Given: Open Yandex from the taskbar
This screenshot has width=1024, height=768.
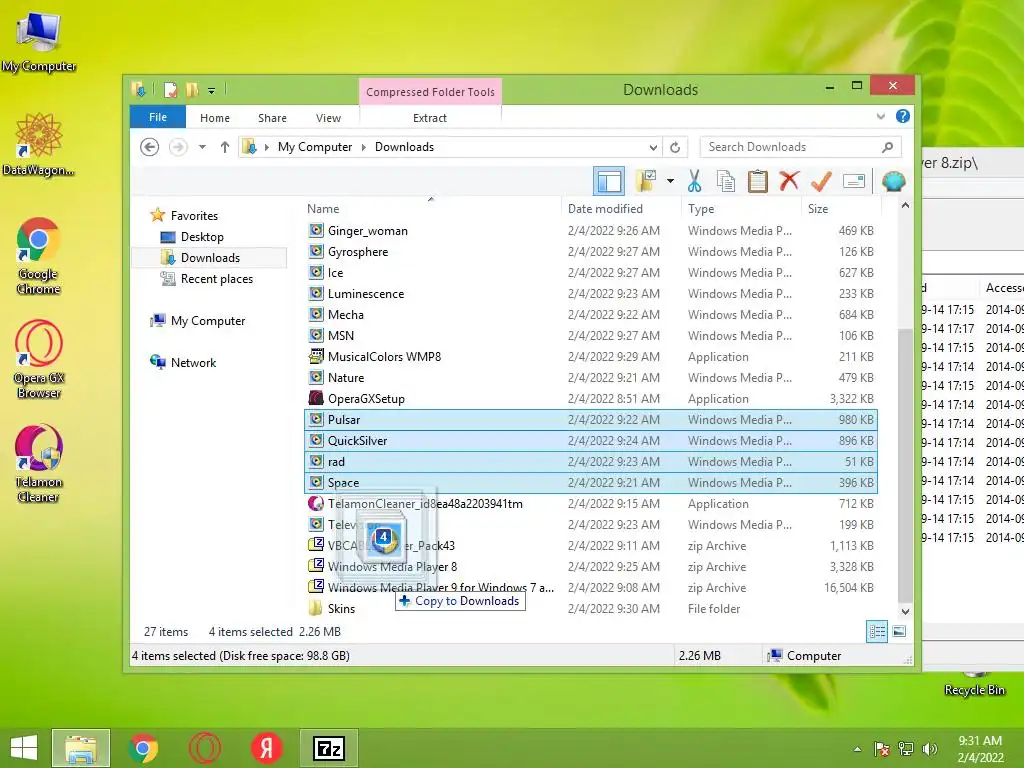Looking at the screenshot, I should (266, 748).
